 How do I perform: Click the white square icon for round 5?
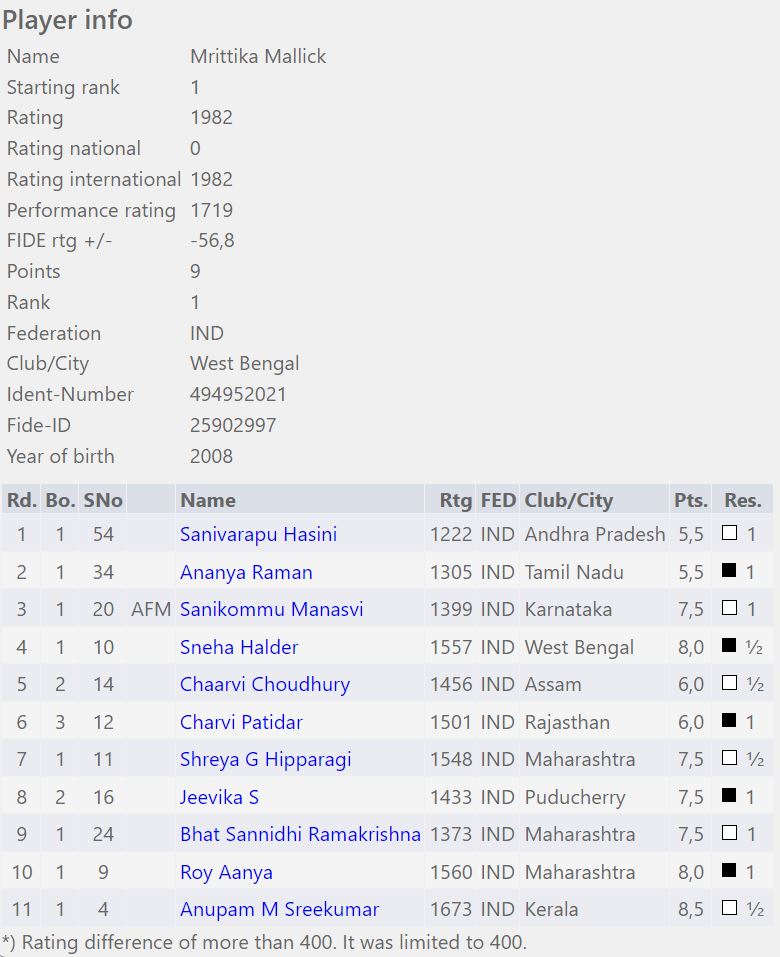(729, 683)
